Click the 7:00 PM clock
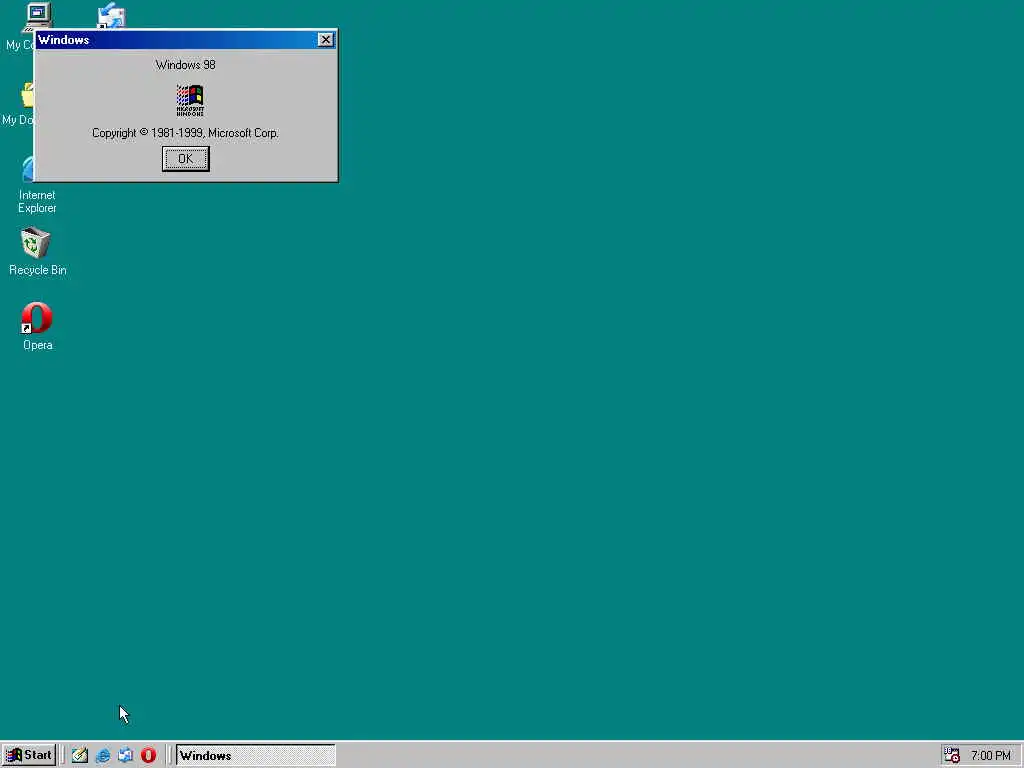The height and width of the screenshot is (768, 1024). tap(990, 756)
